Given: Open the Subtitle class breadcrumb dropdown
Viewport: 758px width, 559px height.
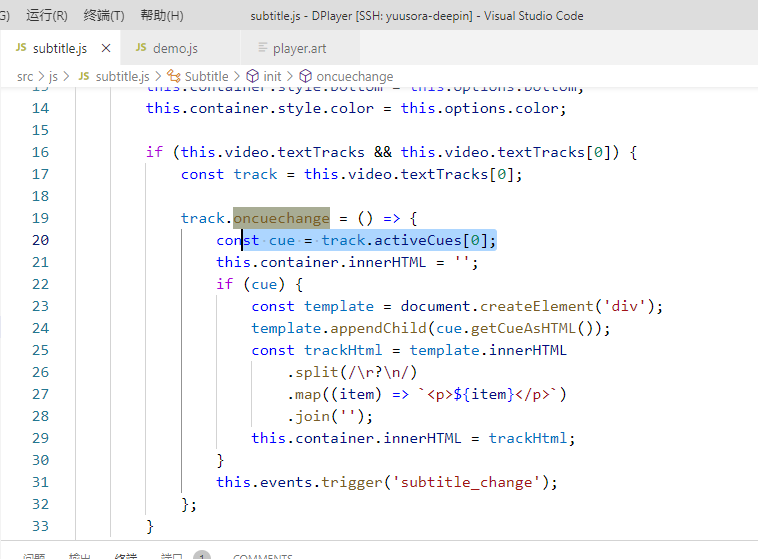Looking at the screenshot, I should 206,76.
